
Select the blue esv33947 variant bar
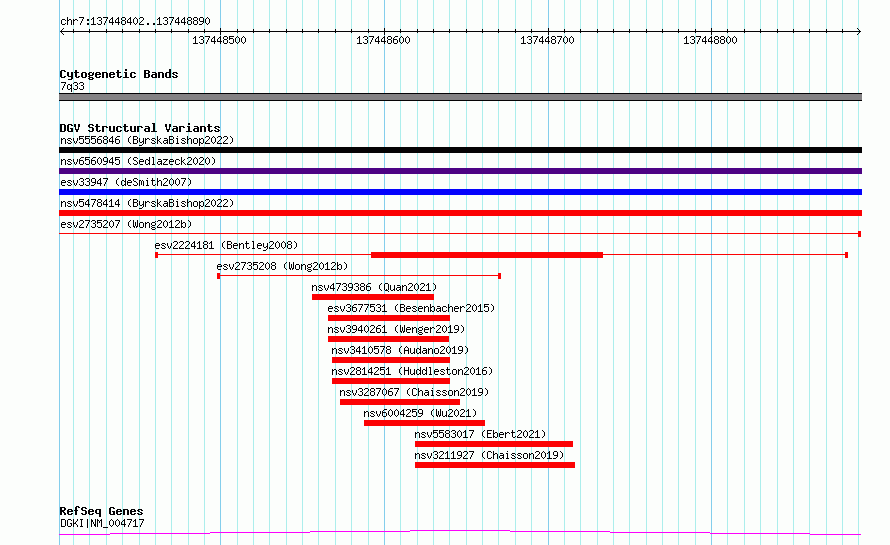coord(460,192)
